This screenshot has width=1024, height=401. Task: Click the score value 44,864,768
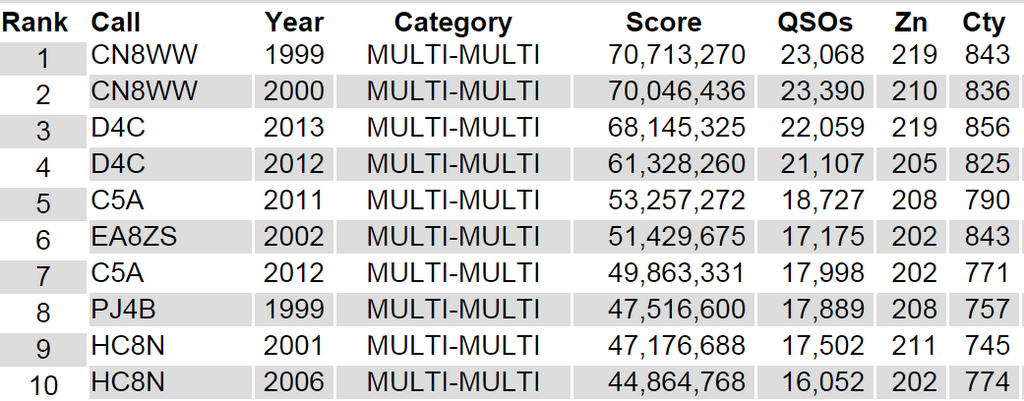pyautogui.click(x=677, y=382)
